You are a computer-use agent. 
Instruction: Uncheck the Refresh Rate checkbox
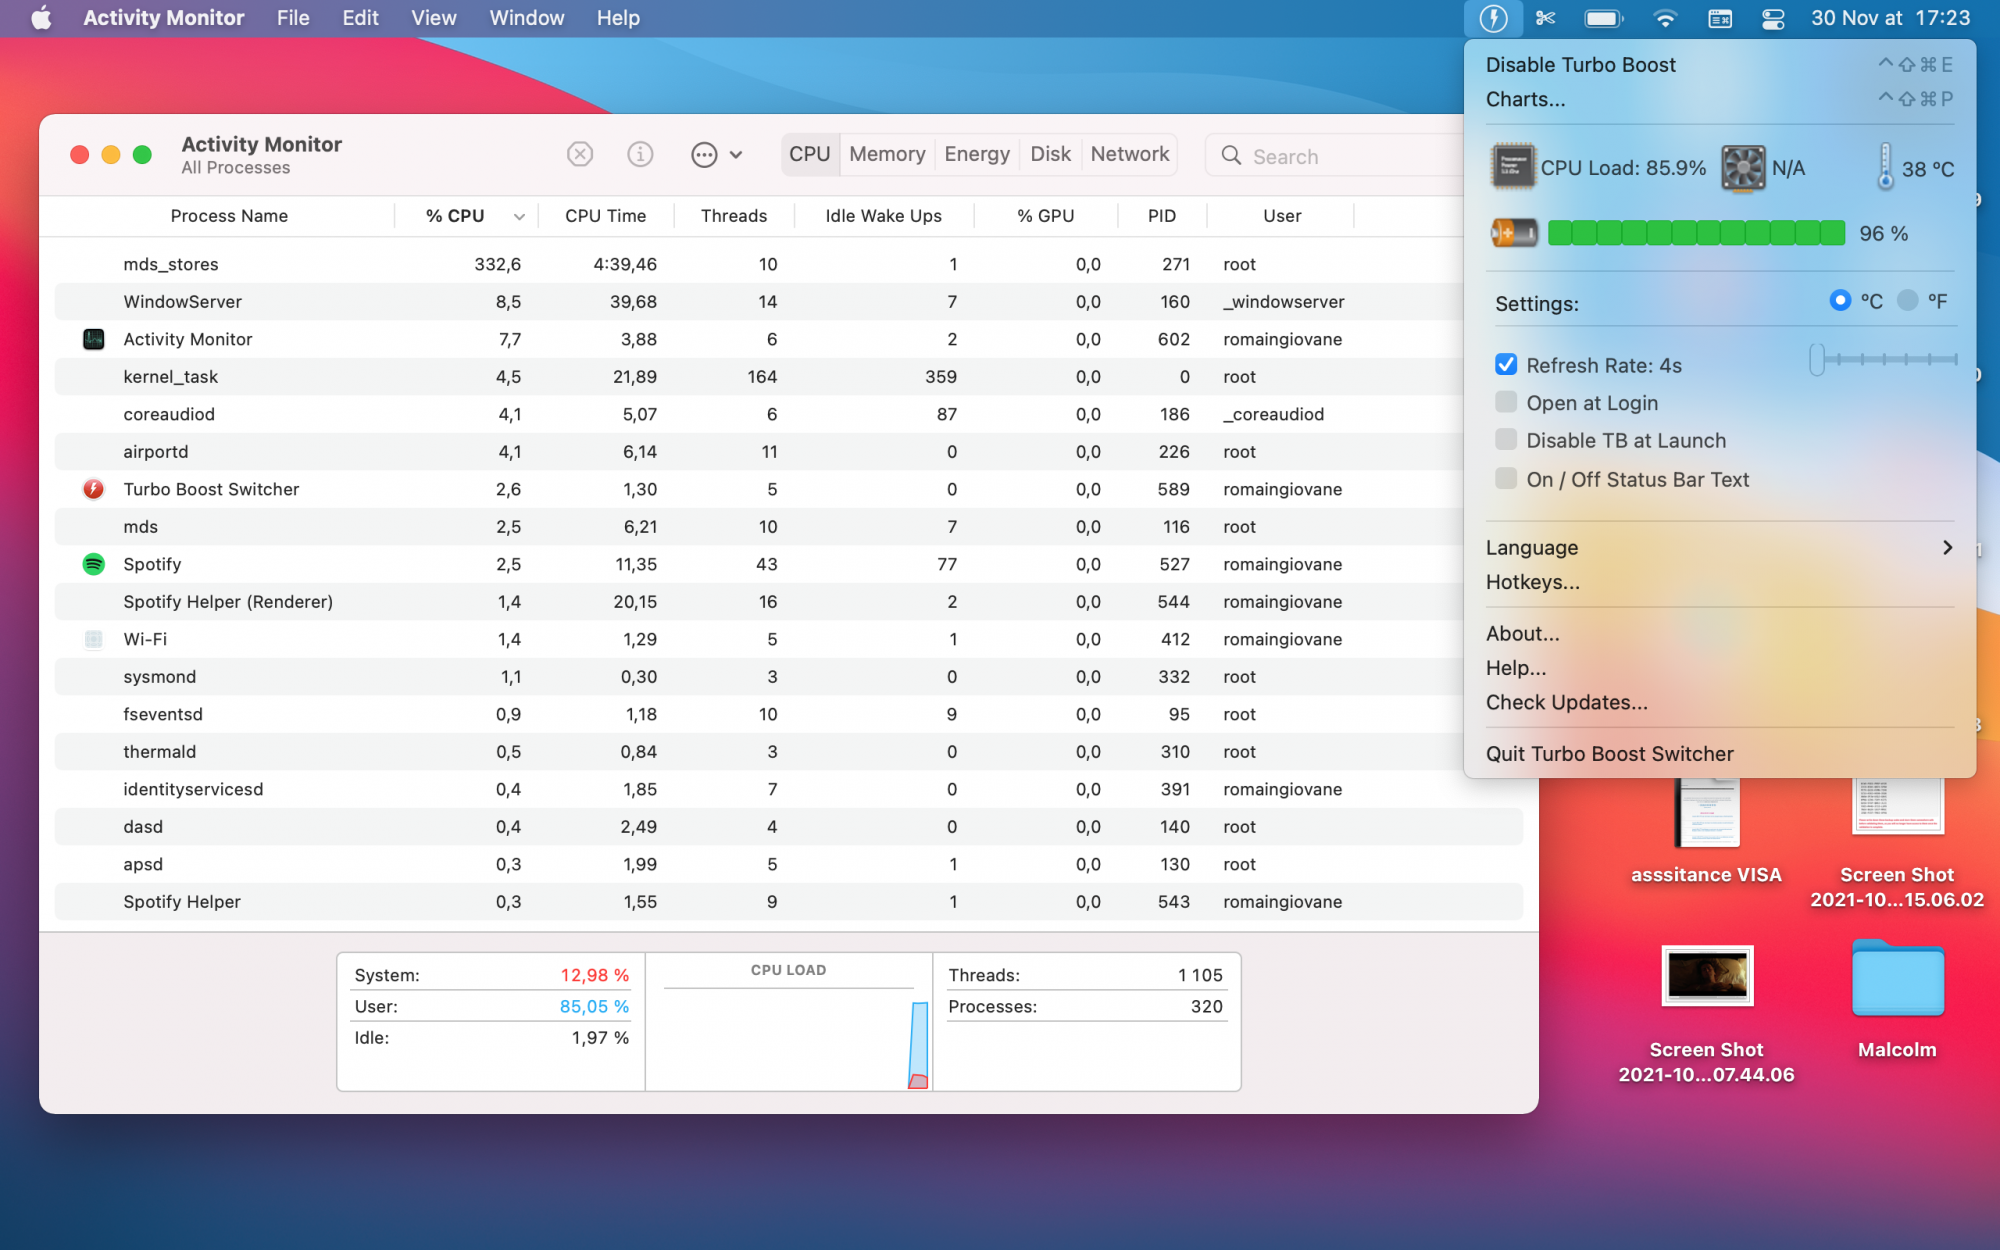(1506, 365)
